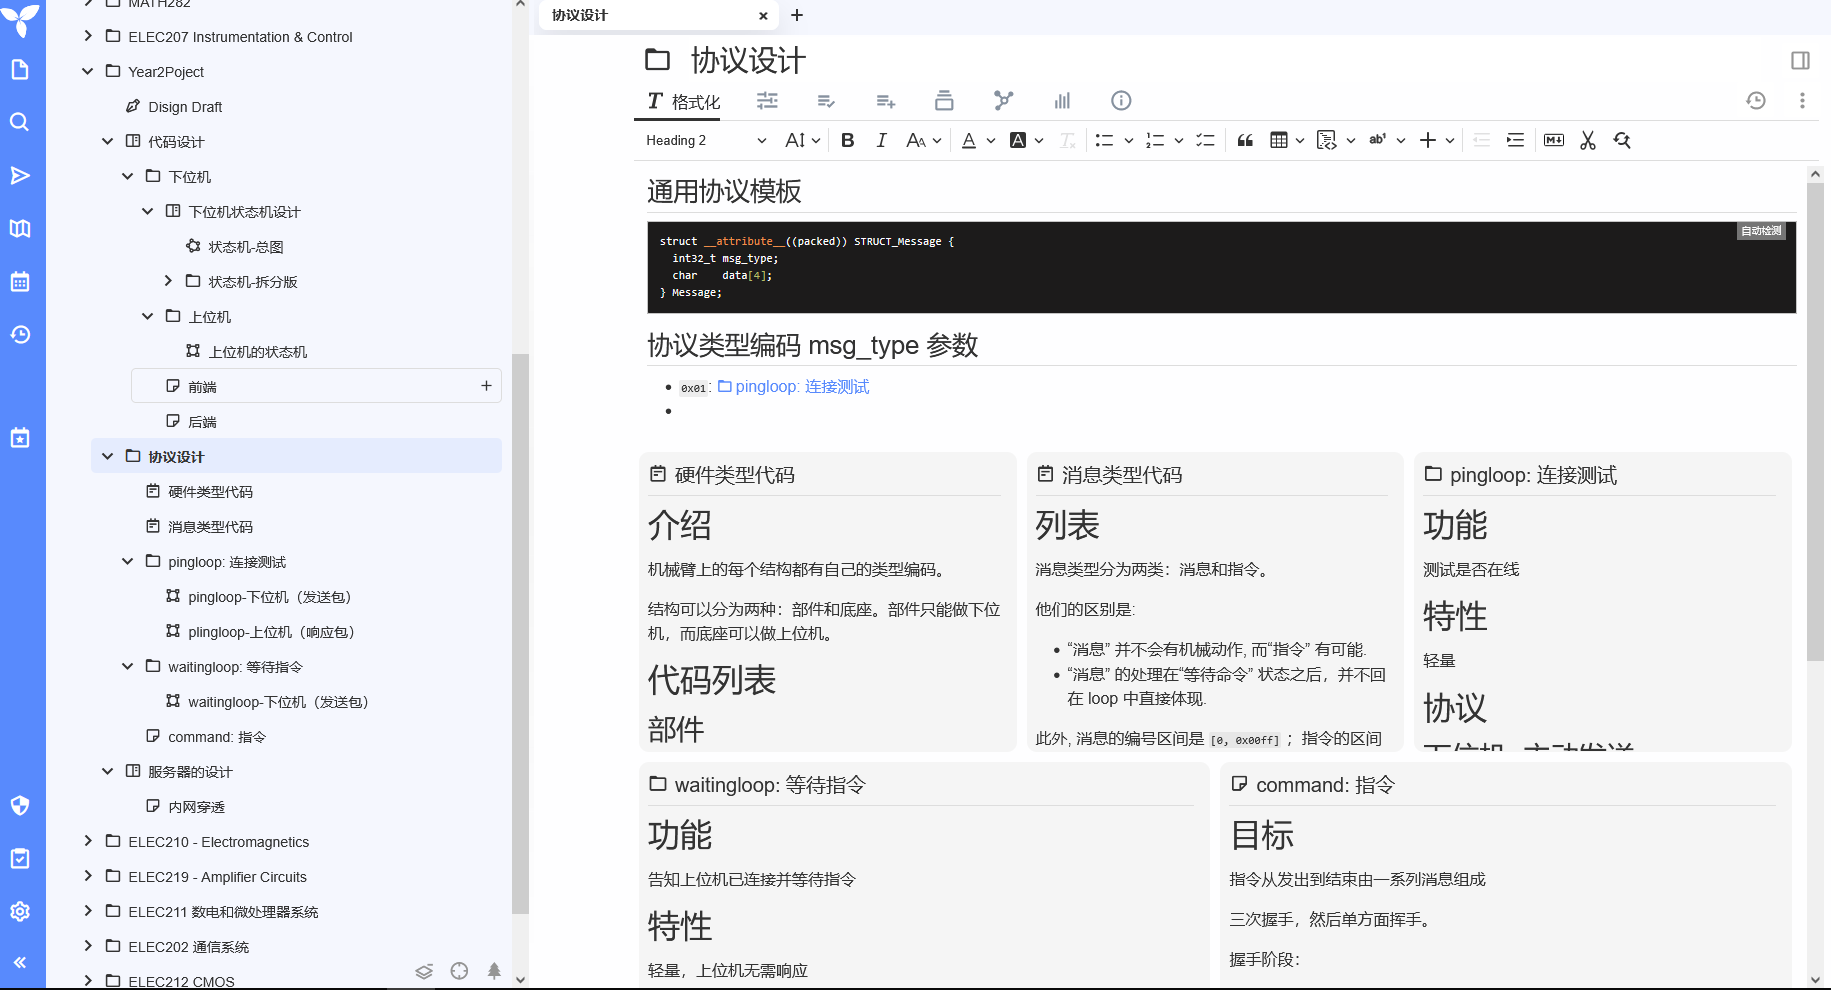This screenshot has width=1831, height=990.
Task: Select the 格式化 ribbon tab
Action: pos(684,101)
